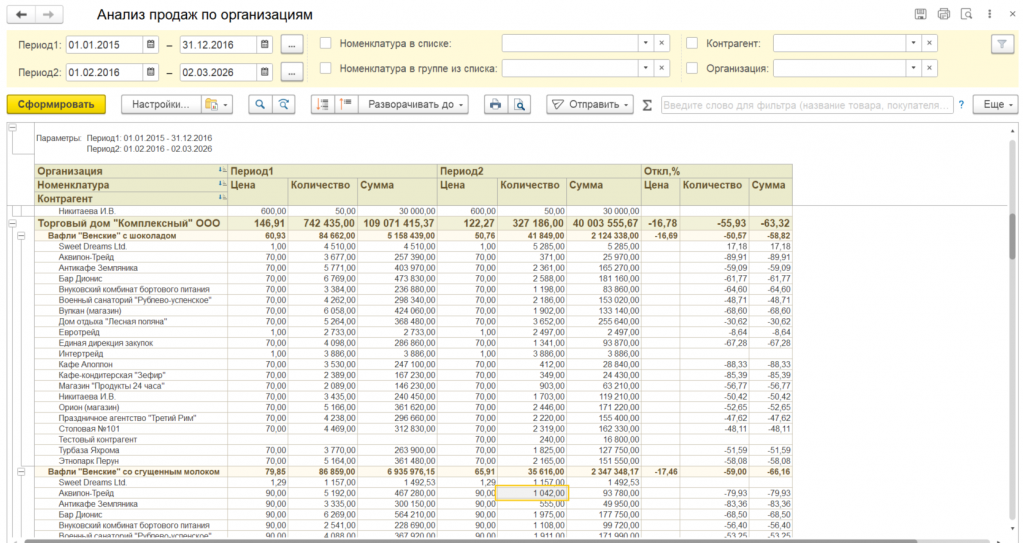Open calendar for Период1 start date

click(150, 45)
